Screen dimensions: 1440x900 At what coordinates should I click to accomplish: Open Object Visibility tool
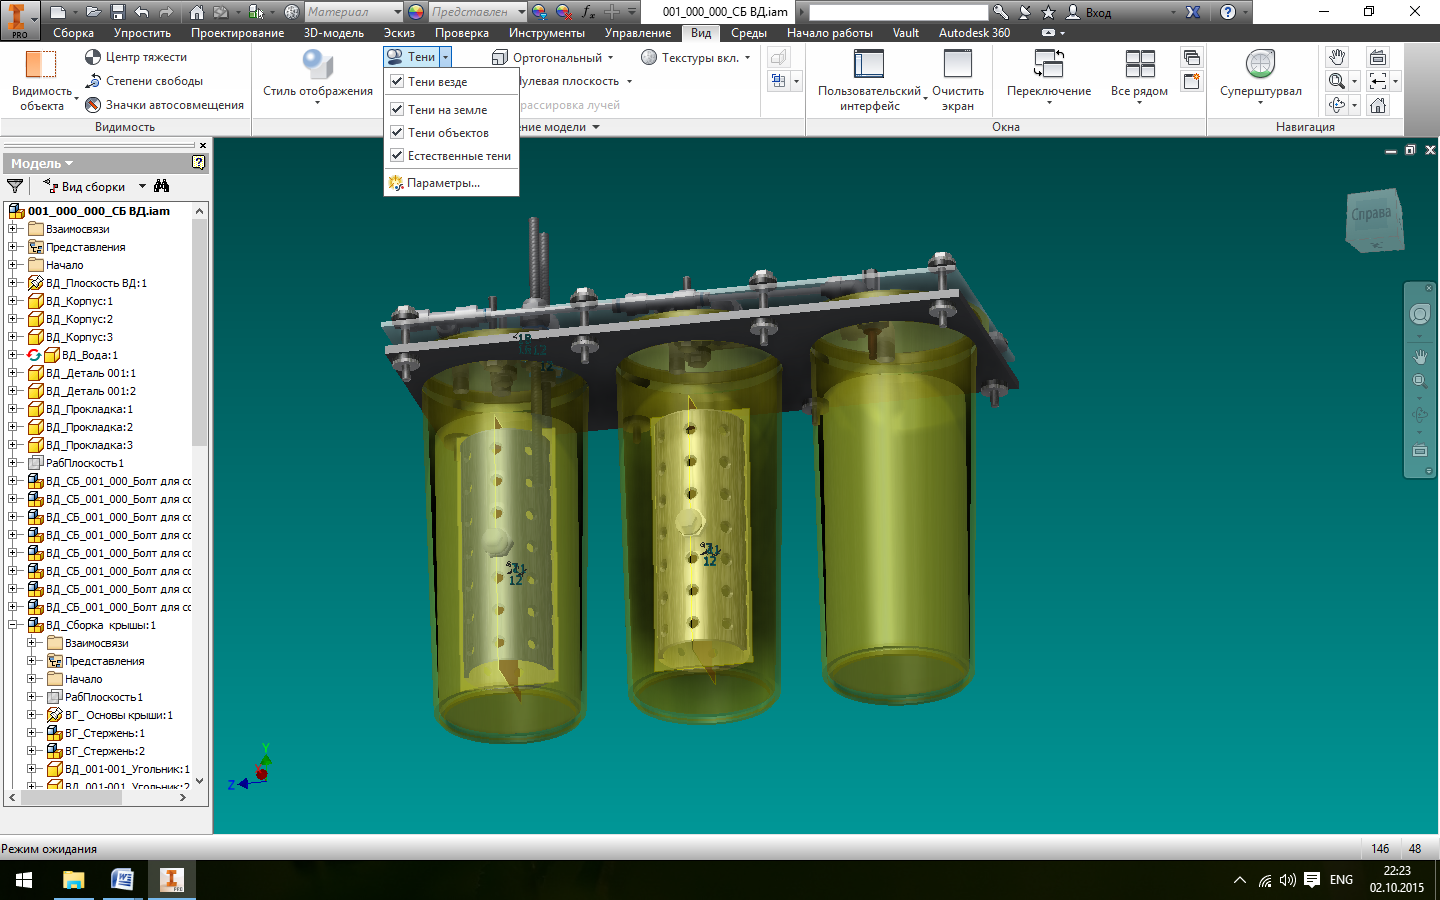[x=41, y=80]
